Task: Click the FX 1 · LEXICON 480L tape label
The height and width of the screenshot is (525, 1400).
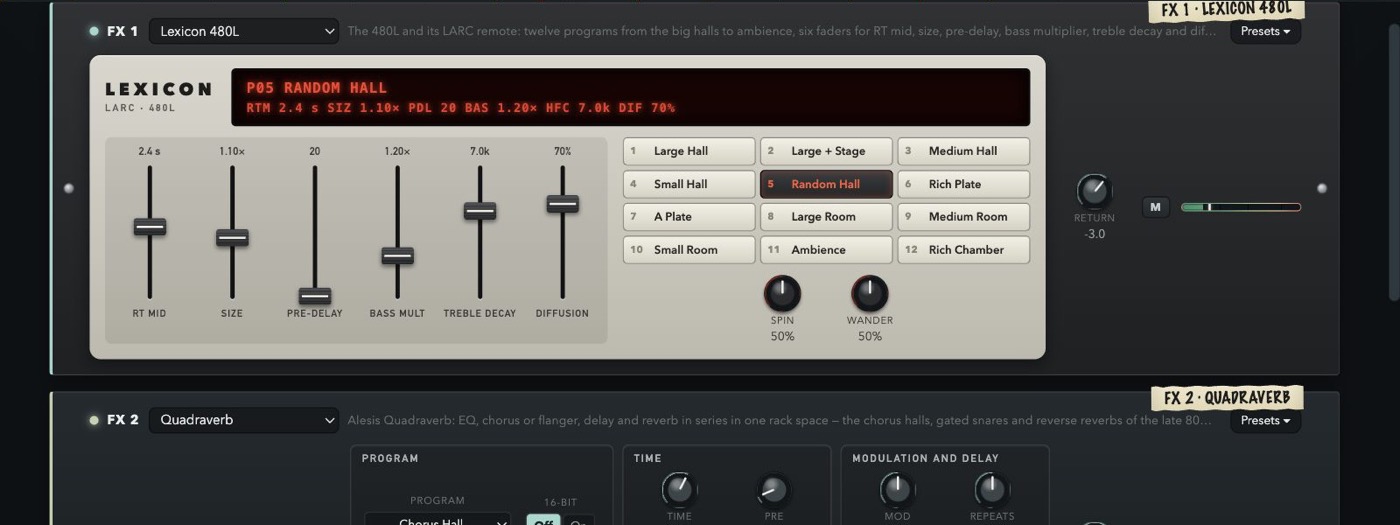Action: (1226, 10)
